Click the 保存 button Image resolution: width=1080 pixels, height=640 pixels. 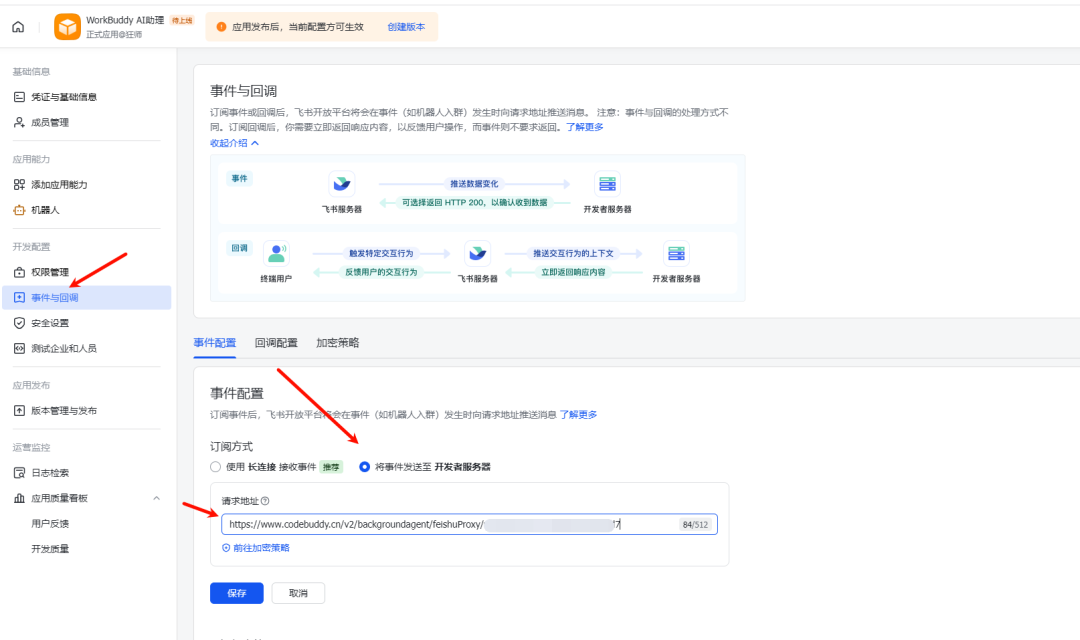tap(237, 593)
